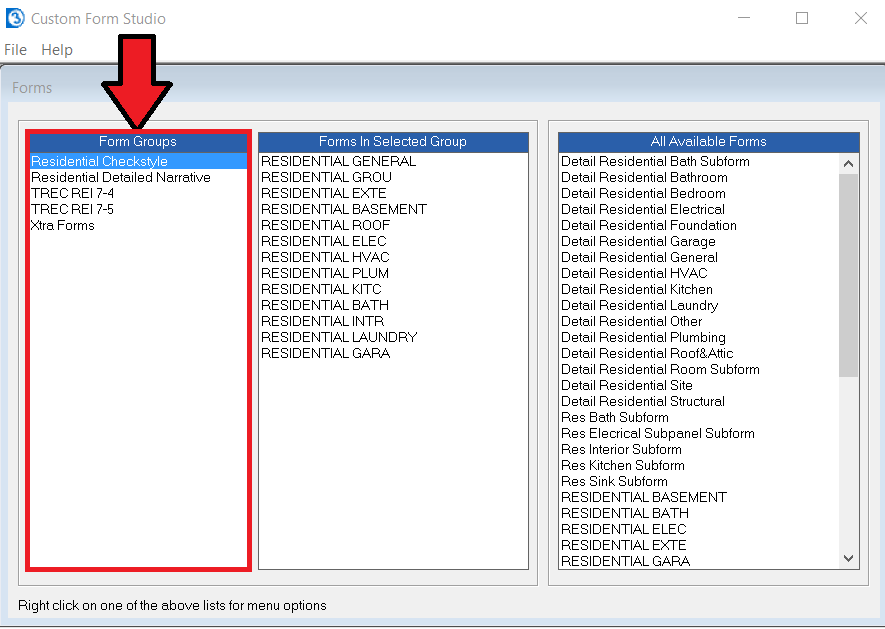Open the File menu
Viewport: 885px width, 629px height.
pos(15,50)
